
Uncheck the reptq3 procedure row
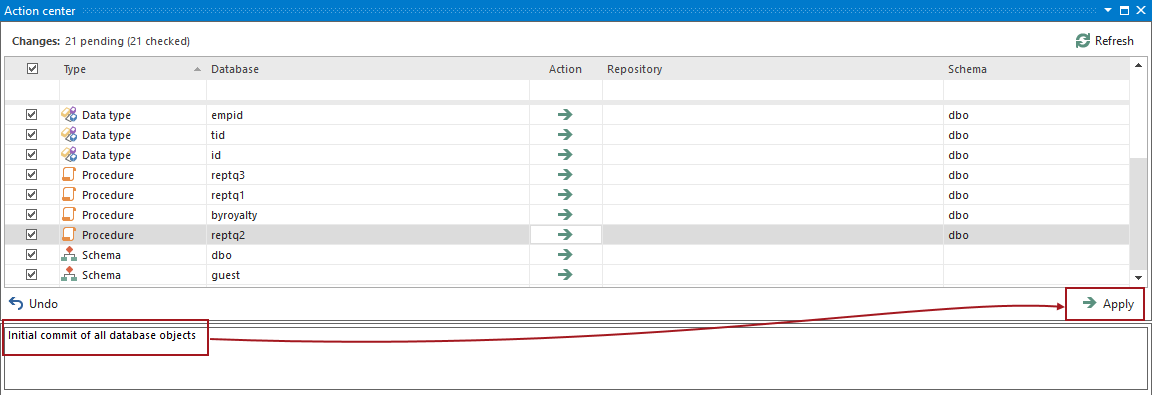tap(32, 175)
